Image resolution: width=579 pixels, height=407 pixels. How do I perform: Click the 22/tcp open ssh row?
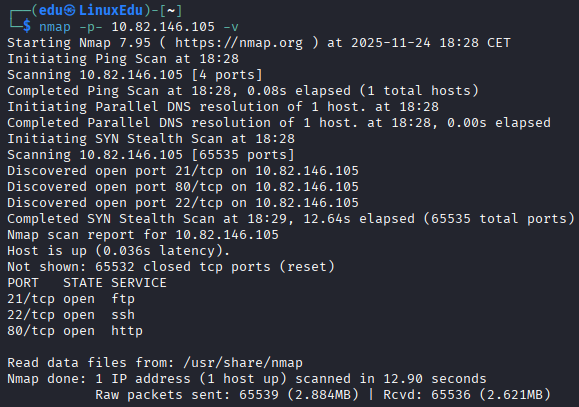point(71,315)
